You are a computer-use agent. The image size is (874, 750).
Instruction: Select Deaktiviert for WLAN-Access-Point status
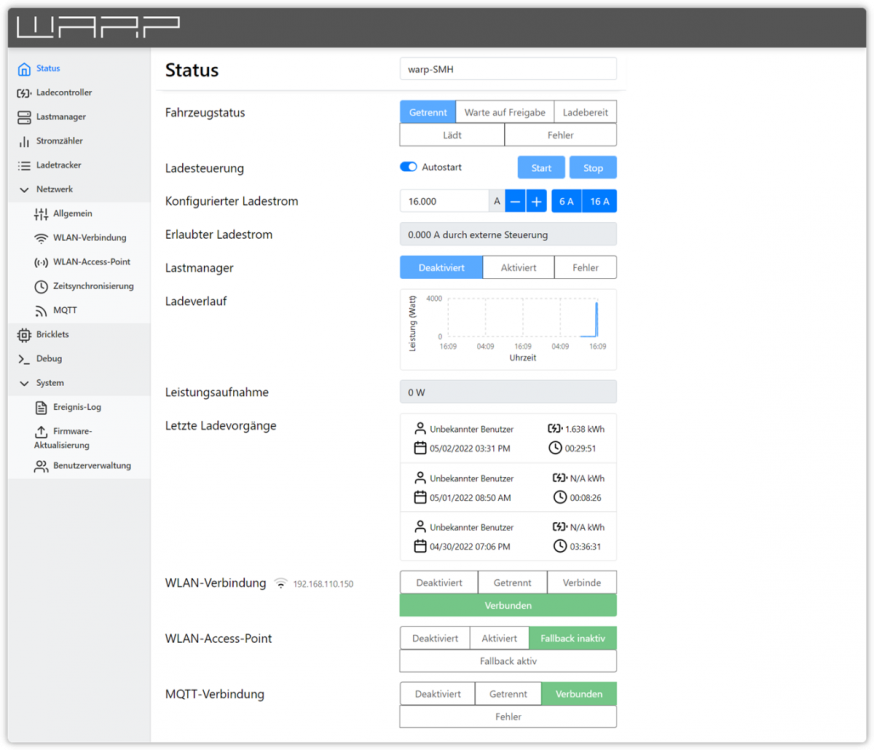click(x=435, y=638)
